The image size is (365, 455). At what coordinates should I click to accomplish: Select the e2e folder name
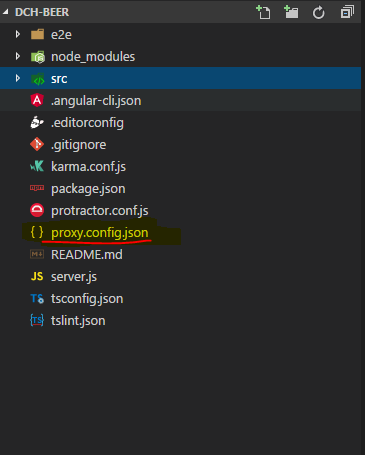tap(61, 35)
